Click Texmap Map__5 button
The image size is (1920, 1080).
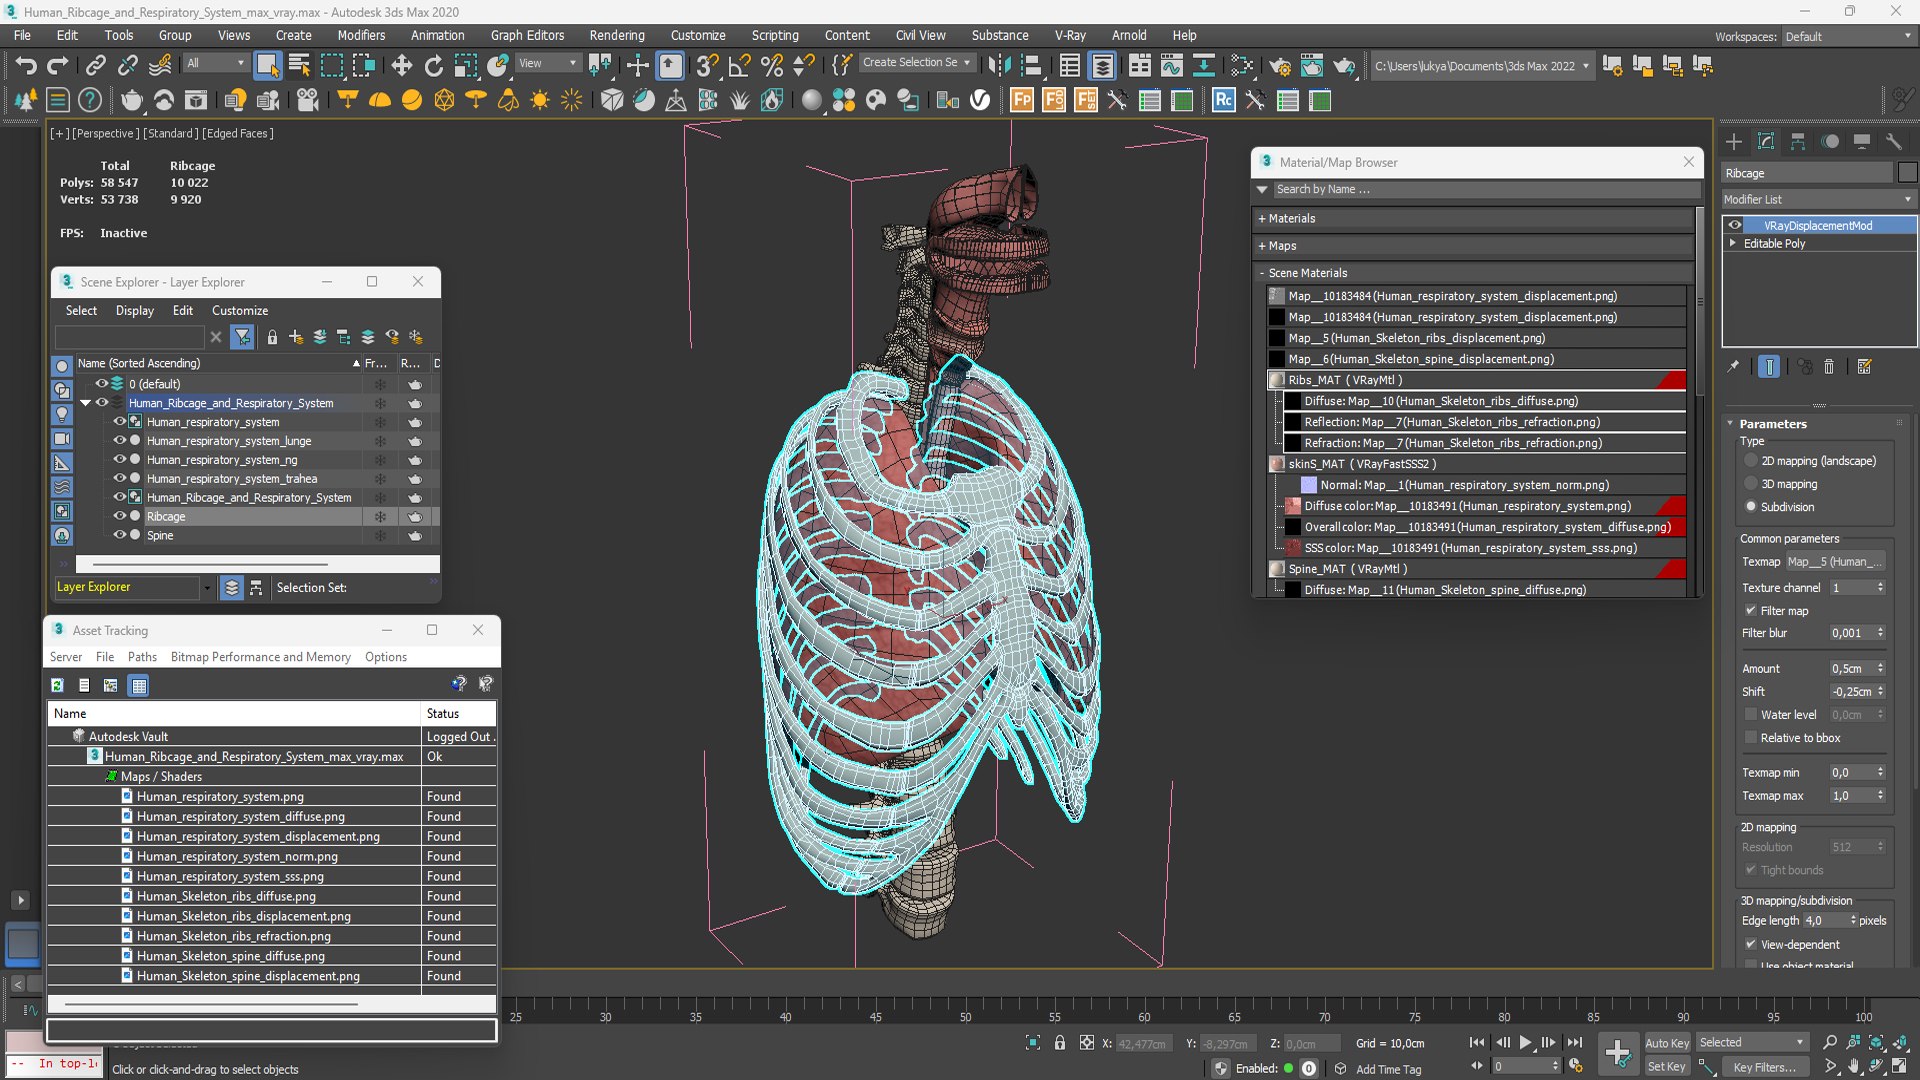(x=1836, y=561)
